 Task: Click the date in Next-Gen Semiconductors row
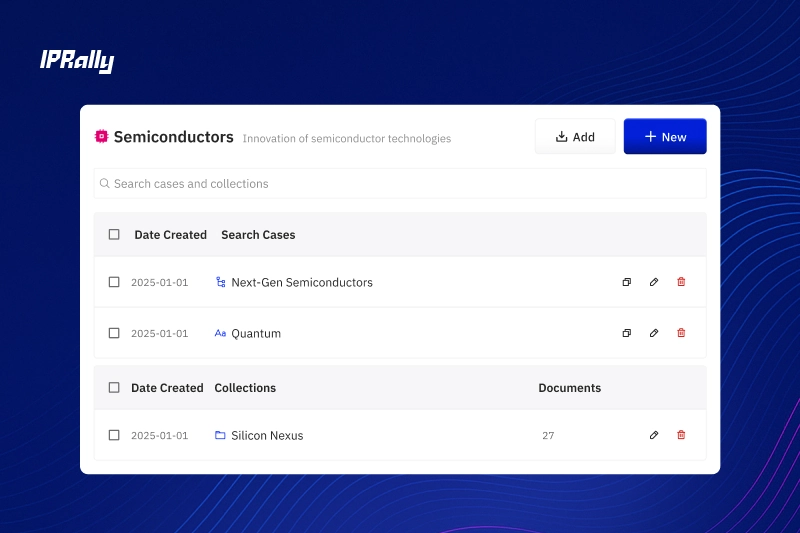point(160,282)
